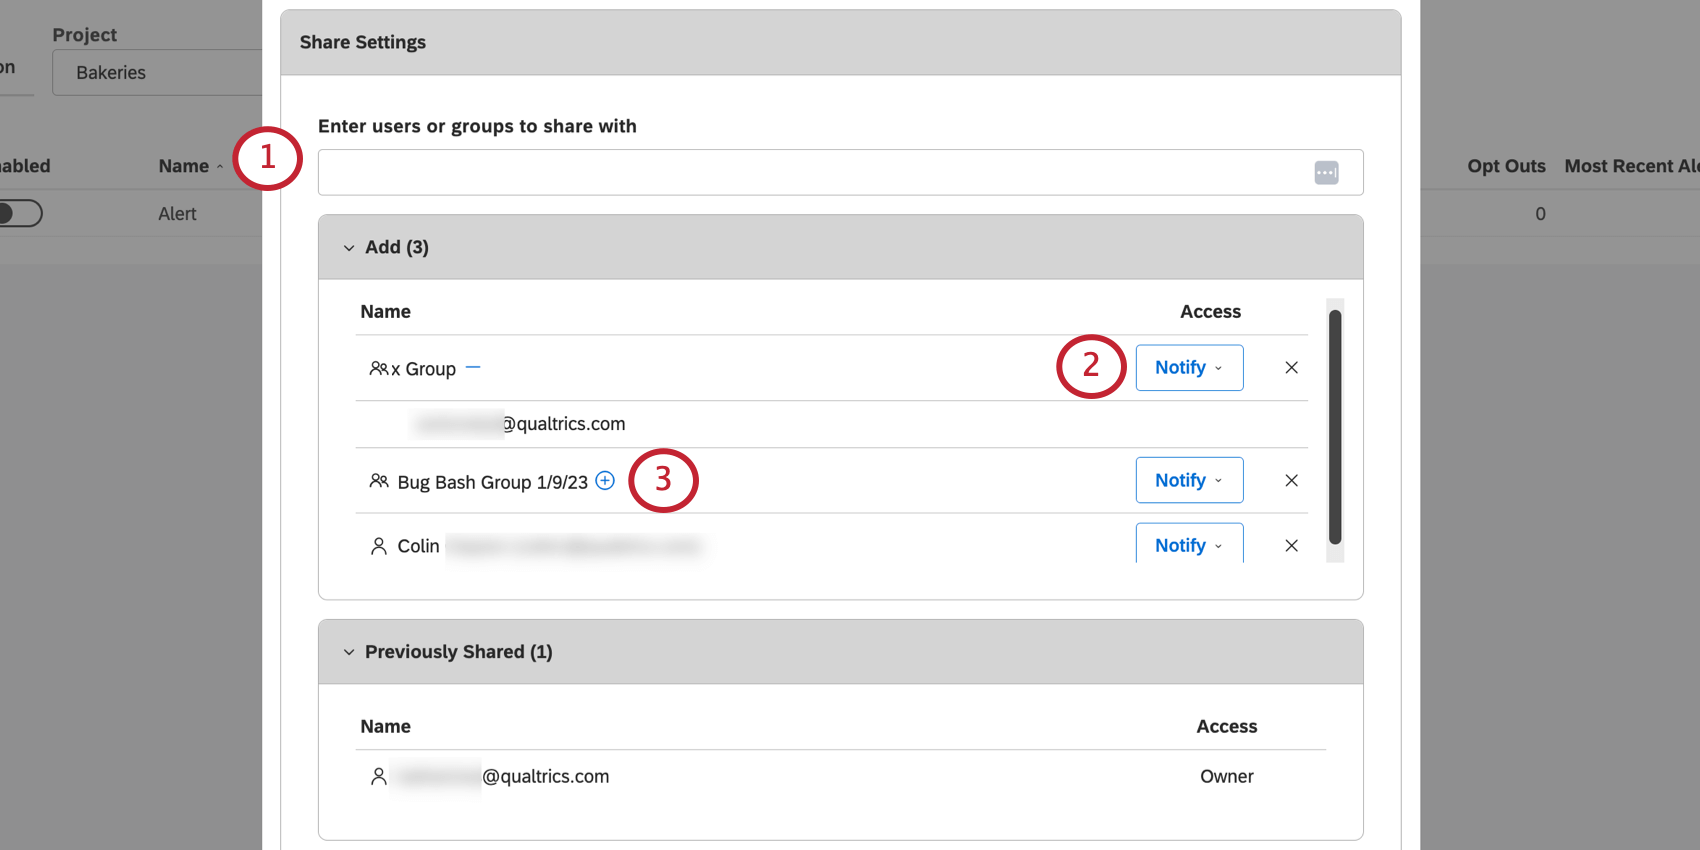Viewport: 1700px width, 850px height.
Task: Click the person icon next to Colin
Action: point(379,546)
